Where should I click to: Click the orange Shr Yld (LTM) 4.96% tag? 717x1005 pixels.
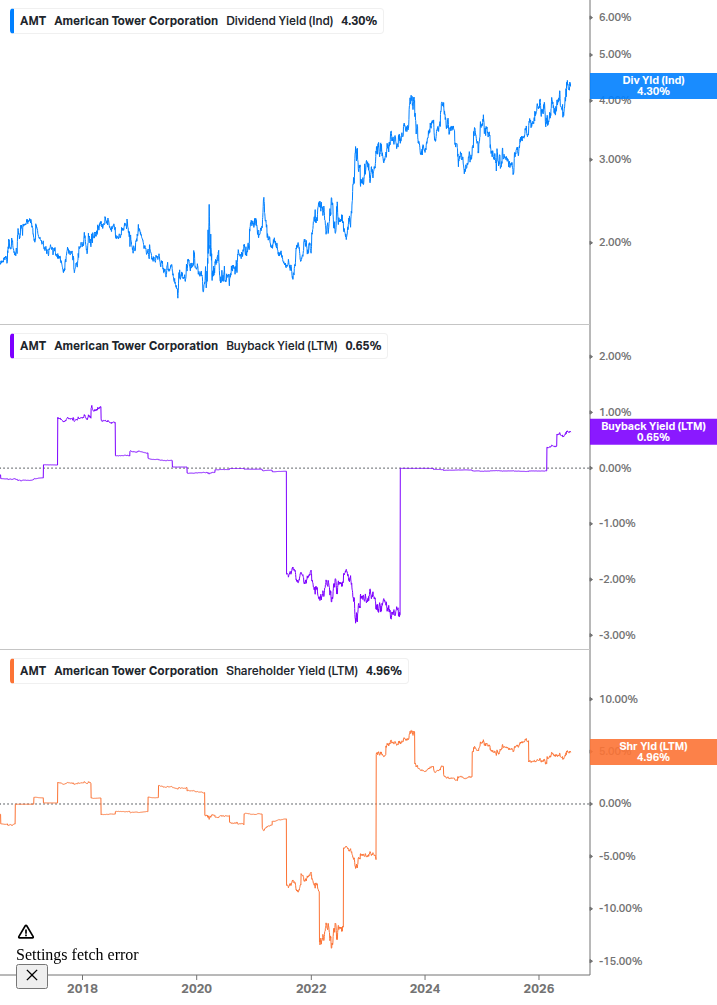pyautogui.click(x=653, y=752)
